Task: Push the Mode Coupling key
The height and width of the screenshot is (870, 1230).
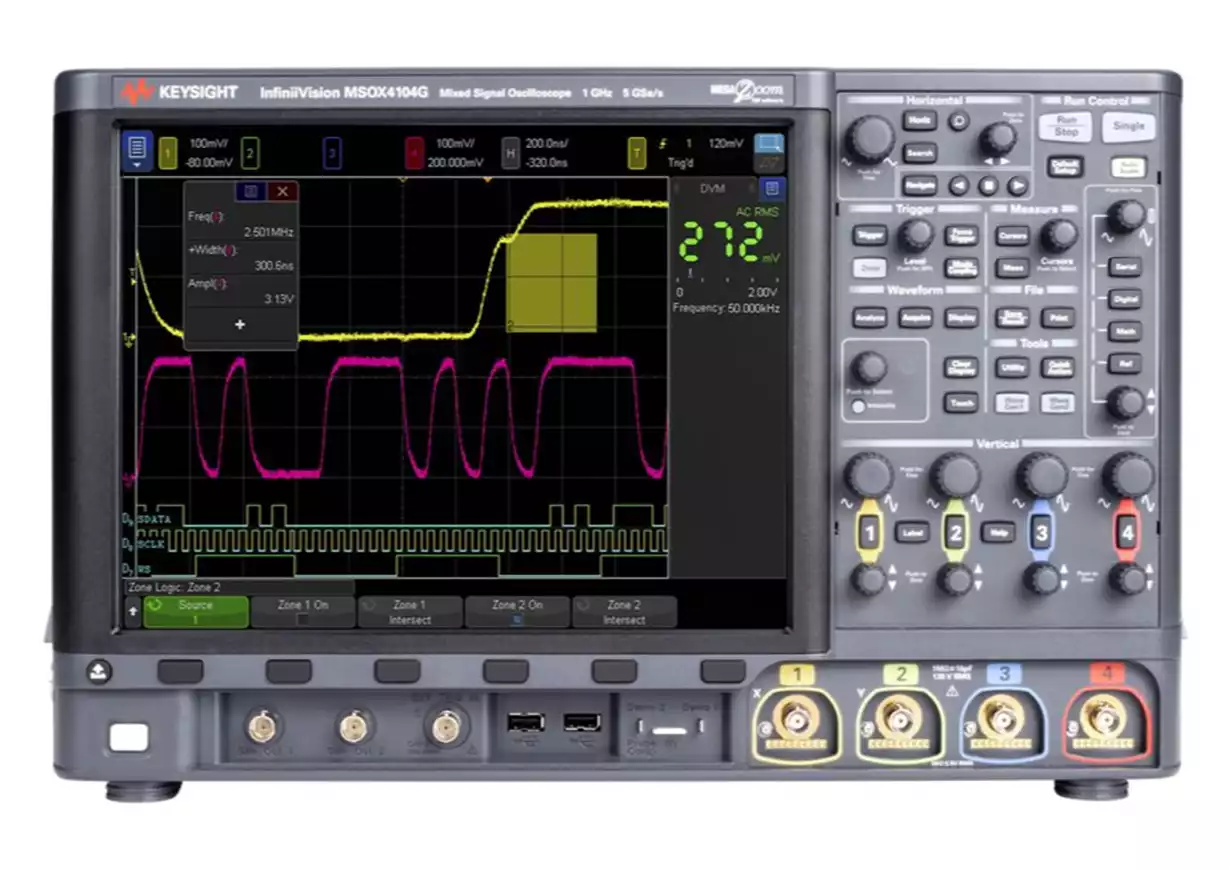Action: 961,268
